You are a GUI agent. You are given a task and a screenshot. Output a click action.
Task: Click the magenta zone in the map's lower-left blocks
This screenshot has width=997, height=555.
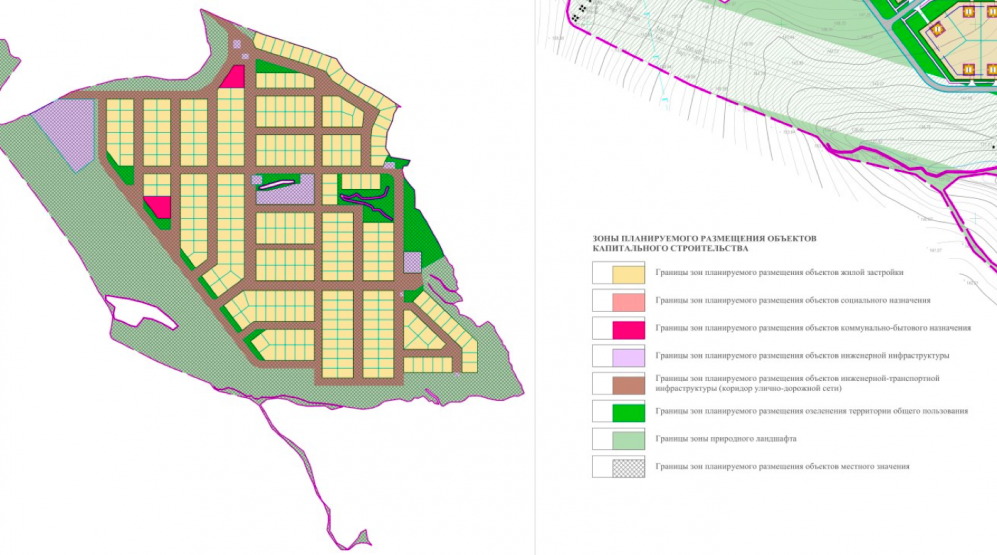tap(159, 206)
